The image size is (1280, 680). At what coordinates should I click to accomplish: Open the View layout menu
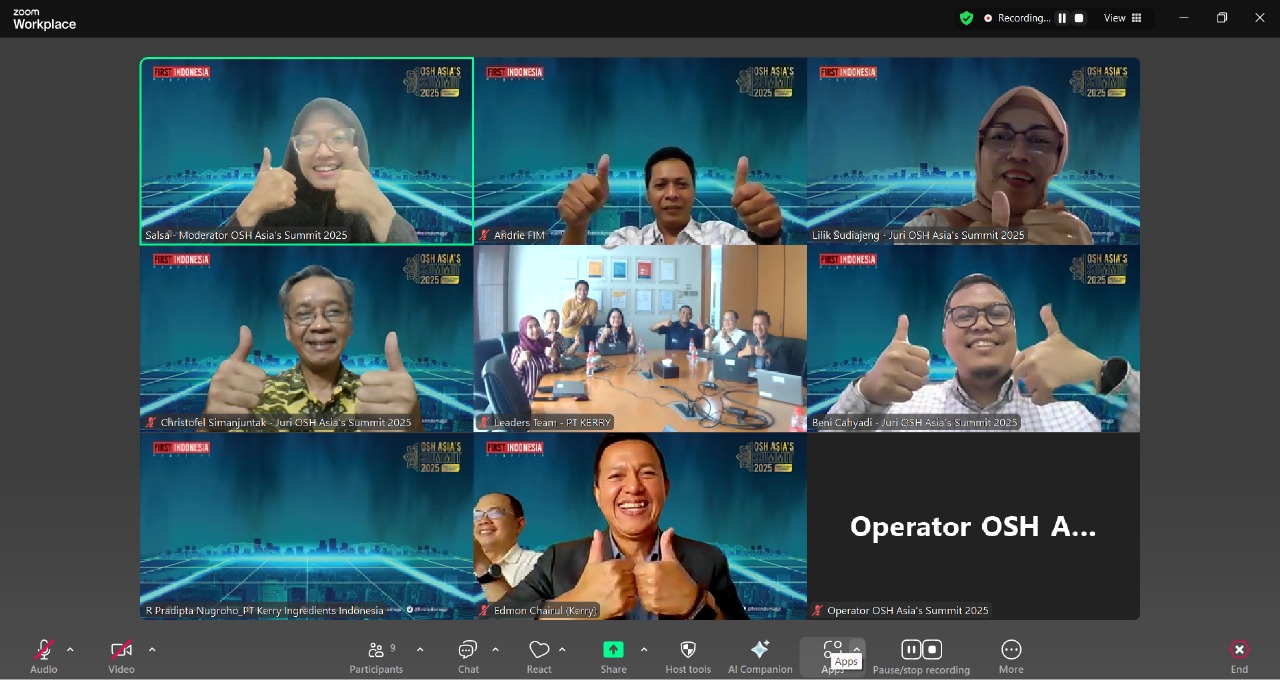point(1122,18)
